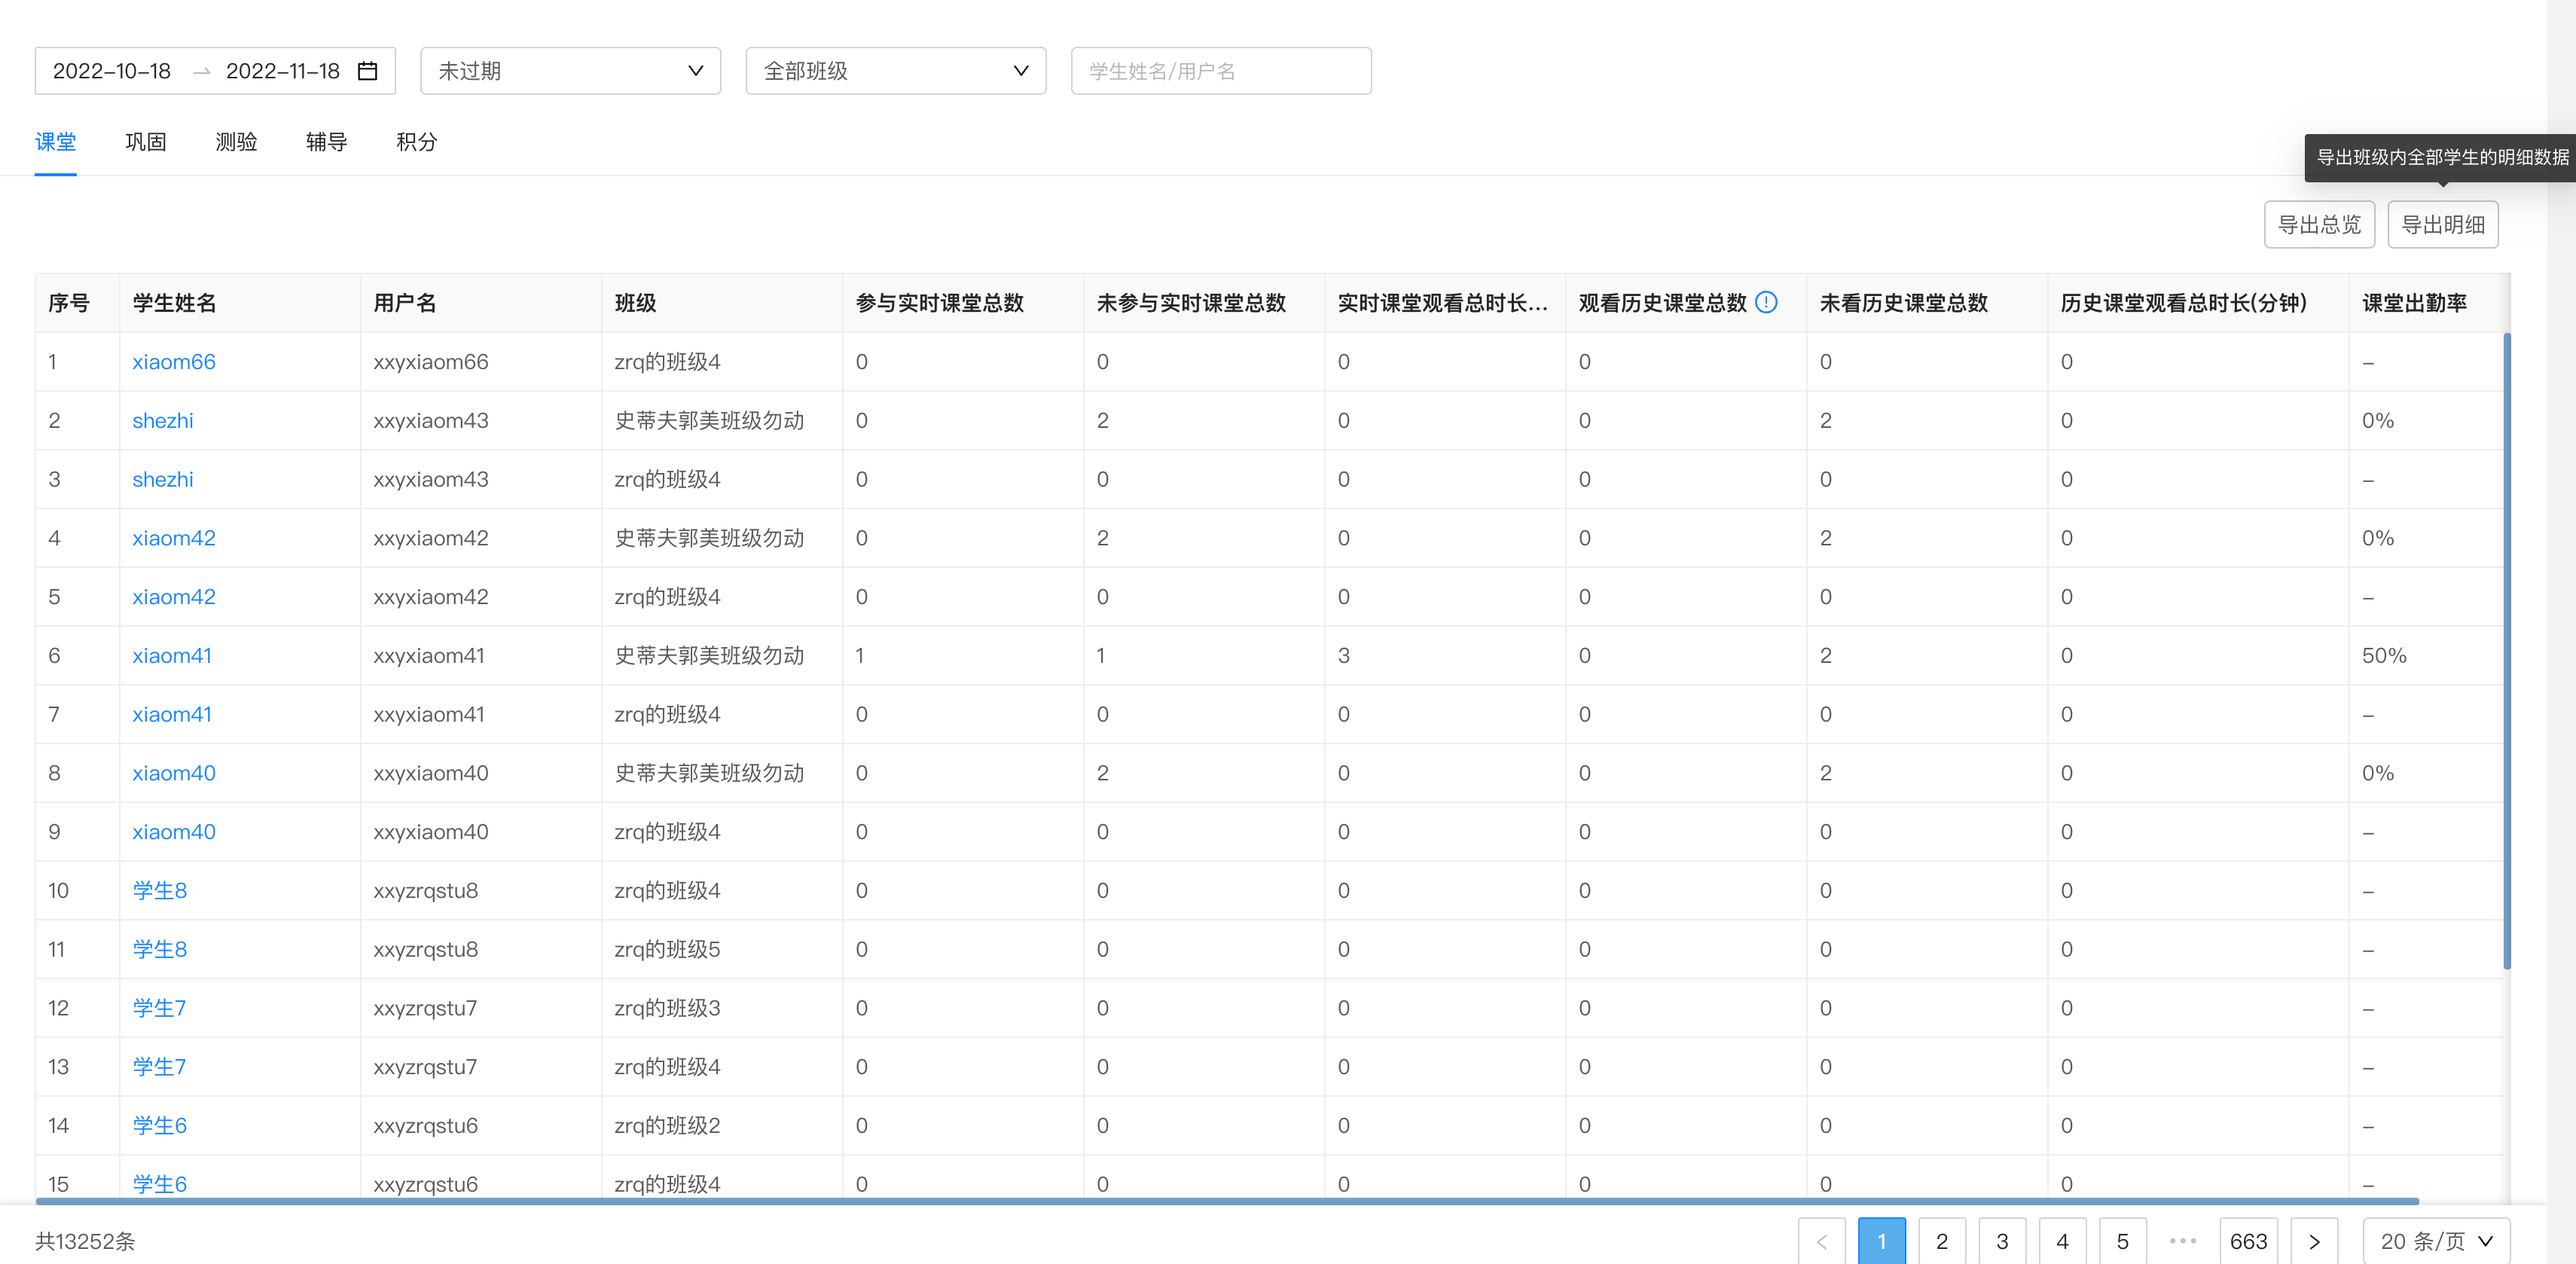Go to page 5
Screen dimensions: 2576x1264
coord(2122,1241)
